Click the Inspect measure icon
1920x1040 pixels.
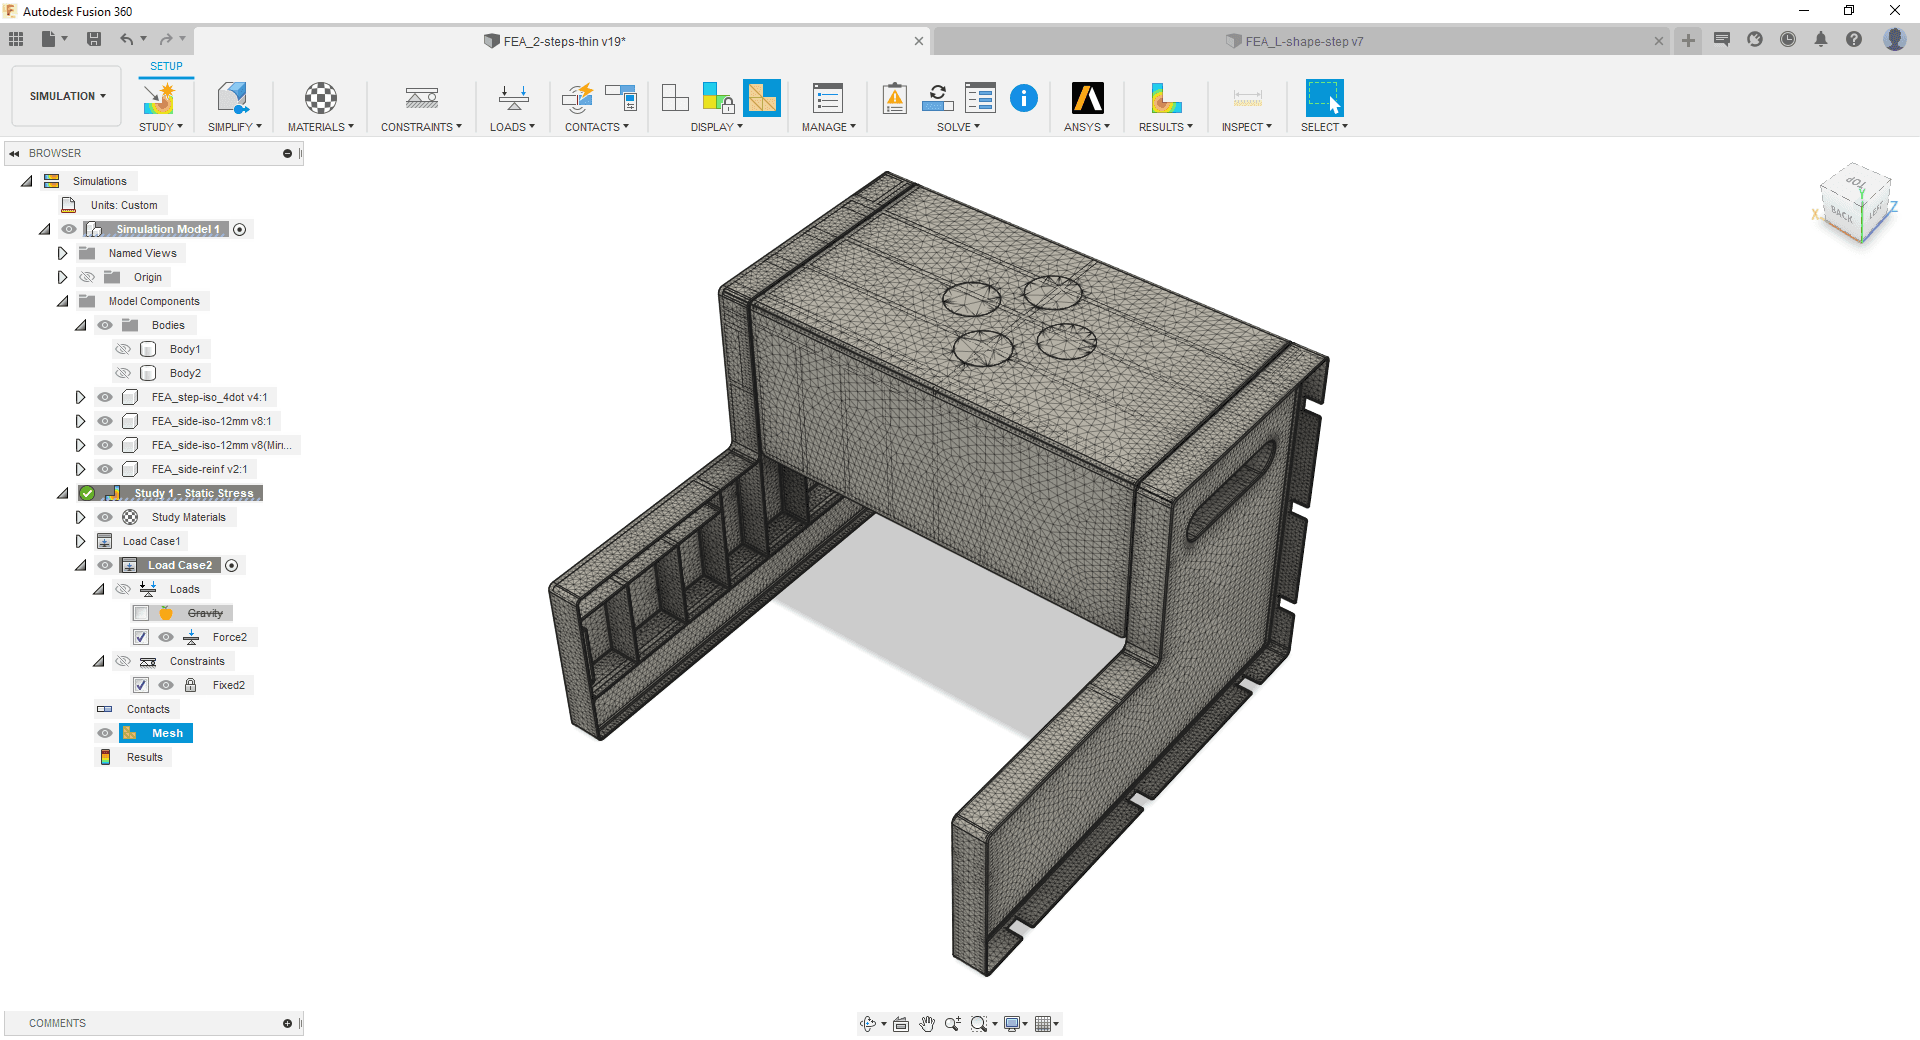pyautogui.click(x=1247, y=98)
